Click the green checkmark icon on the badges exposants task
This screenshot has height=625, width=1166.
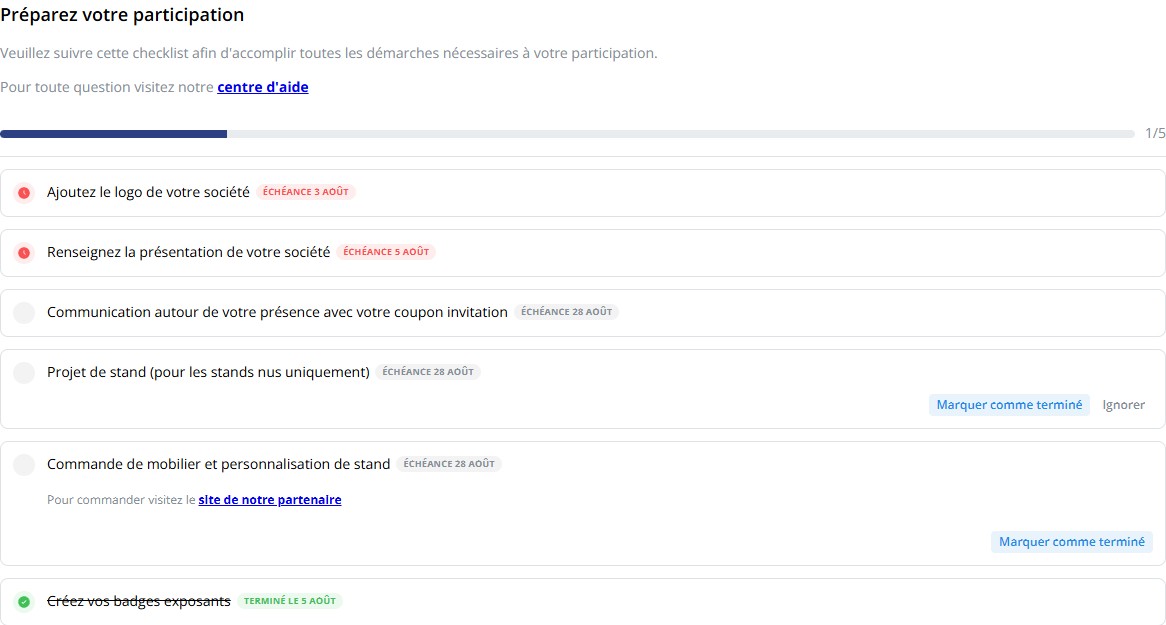point(24,601)
